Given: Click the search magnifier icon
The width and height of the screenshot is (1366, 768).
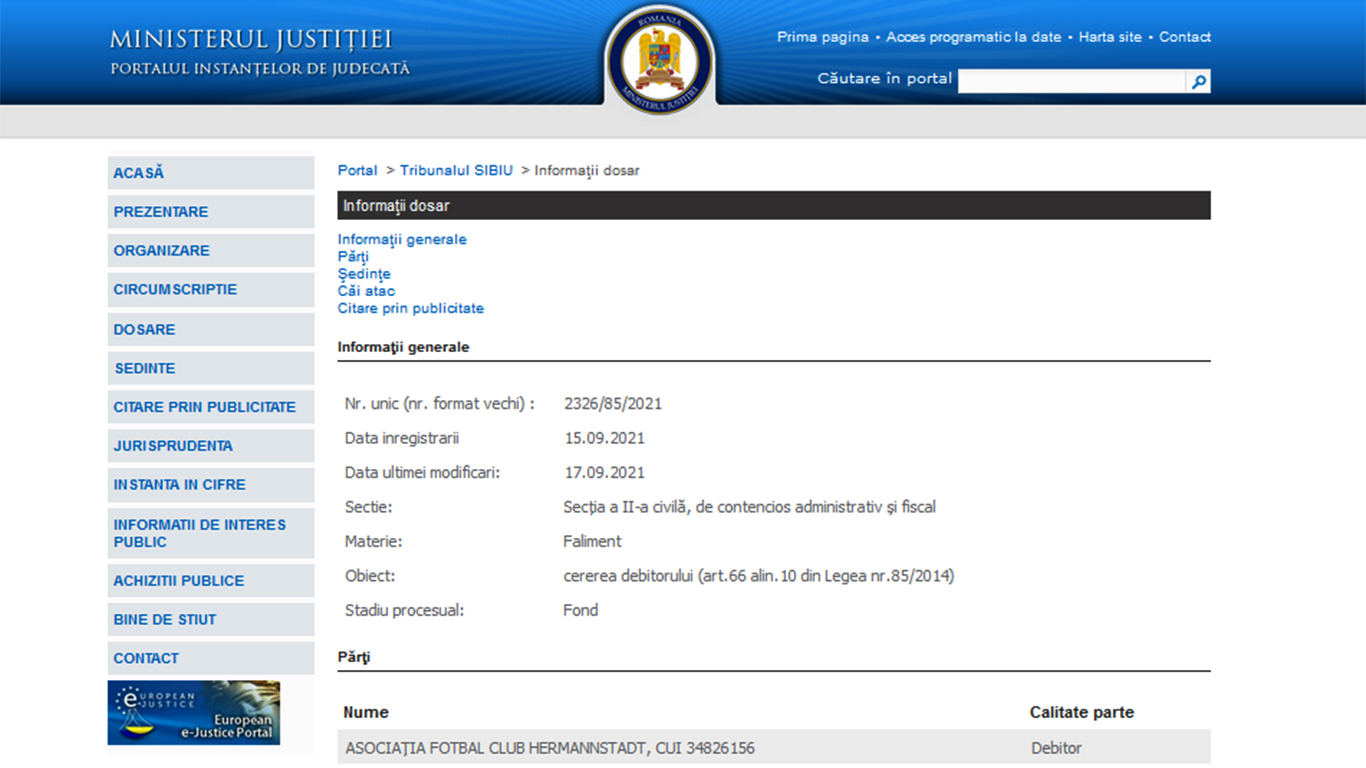Looking at the screenshot, I should pyautogui.click(x=1198, y=82).
